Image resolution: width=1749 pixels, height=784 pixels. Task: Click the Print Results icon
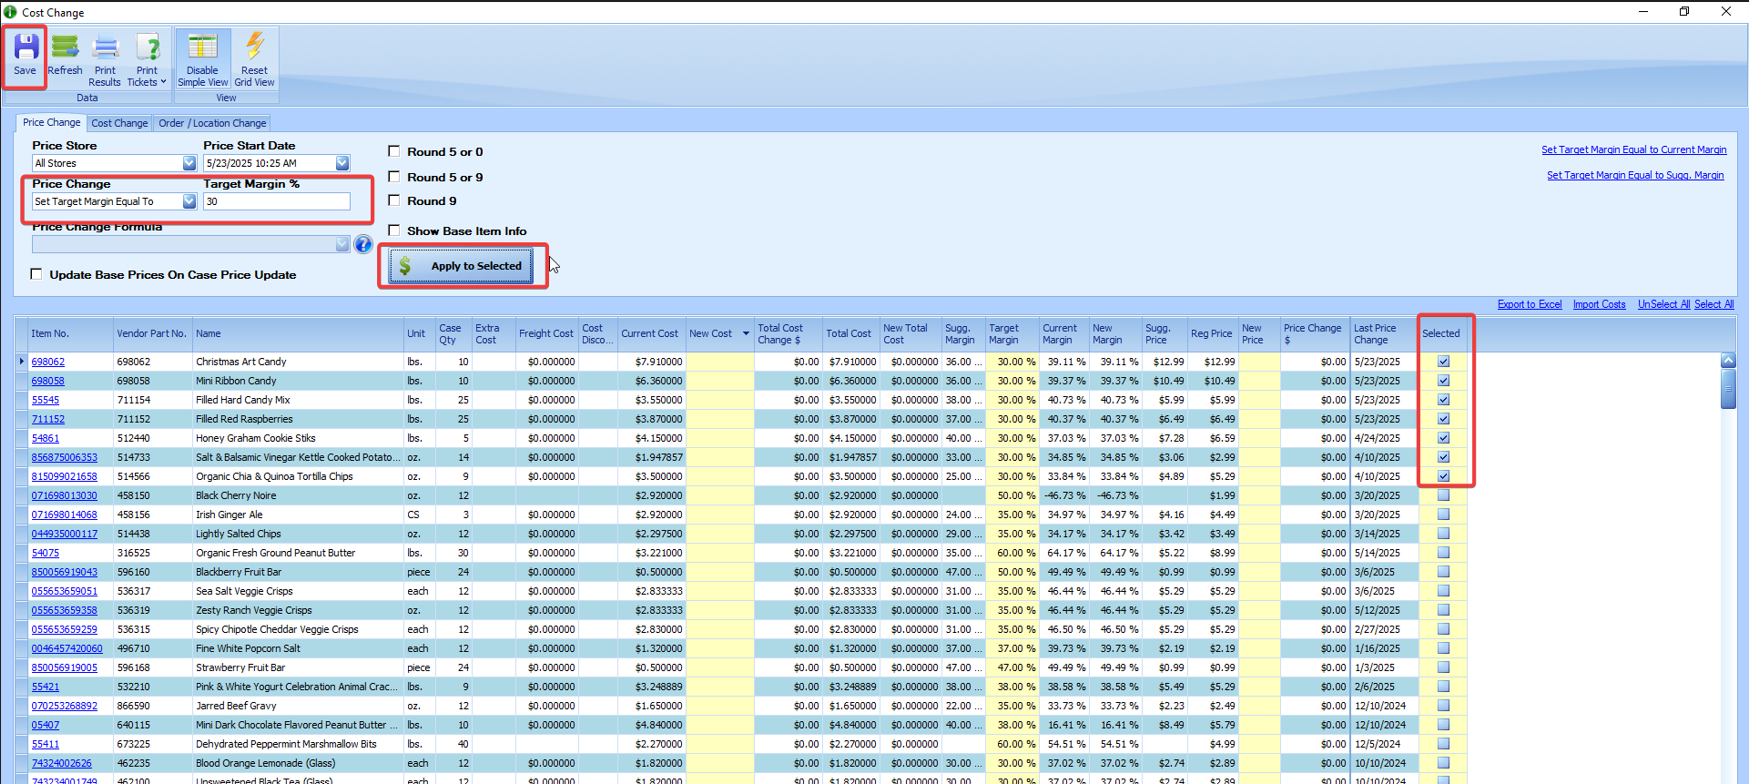[x=105, y=58]
